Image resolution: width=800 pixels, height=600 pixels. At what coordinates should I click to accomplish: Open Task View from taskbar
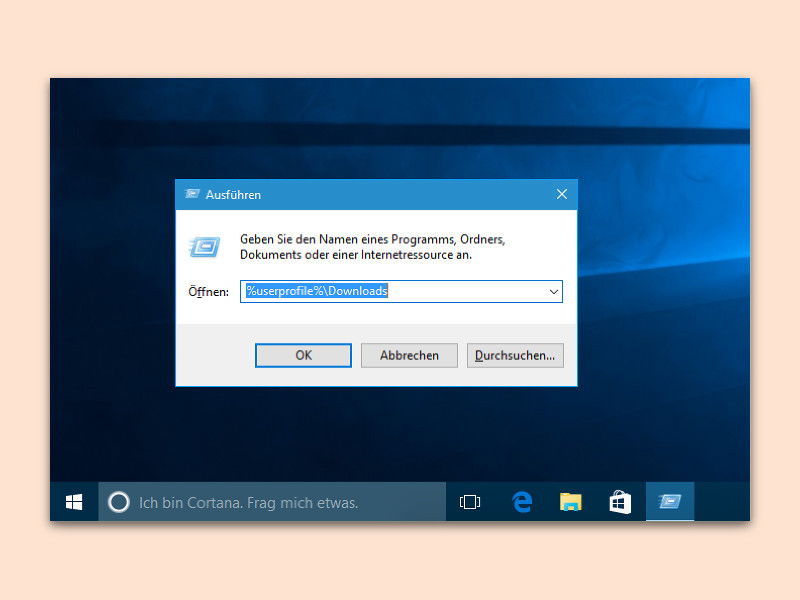click(469, 502)
